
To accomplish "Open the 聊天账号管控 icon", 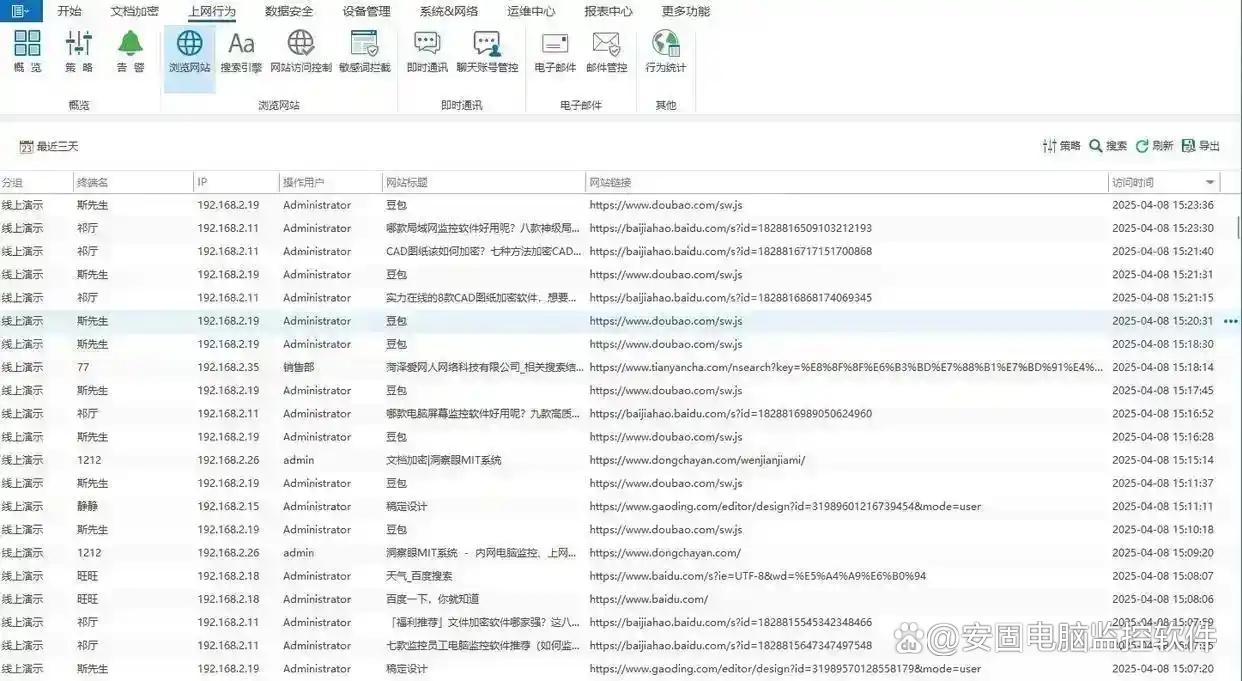I will (487, 51).
